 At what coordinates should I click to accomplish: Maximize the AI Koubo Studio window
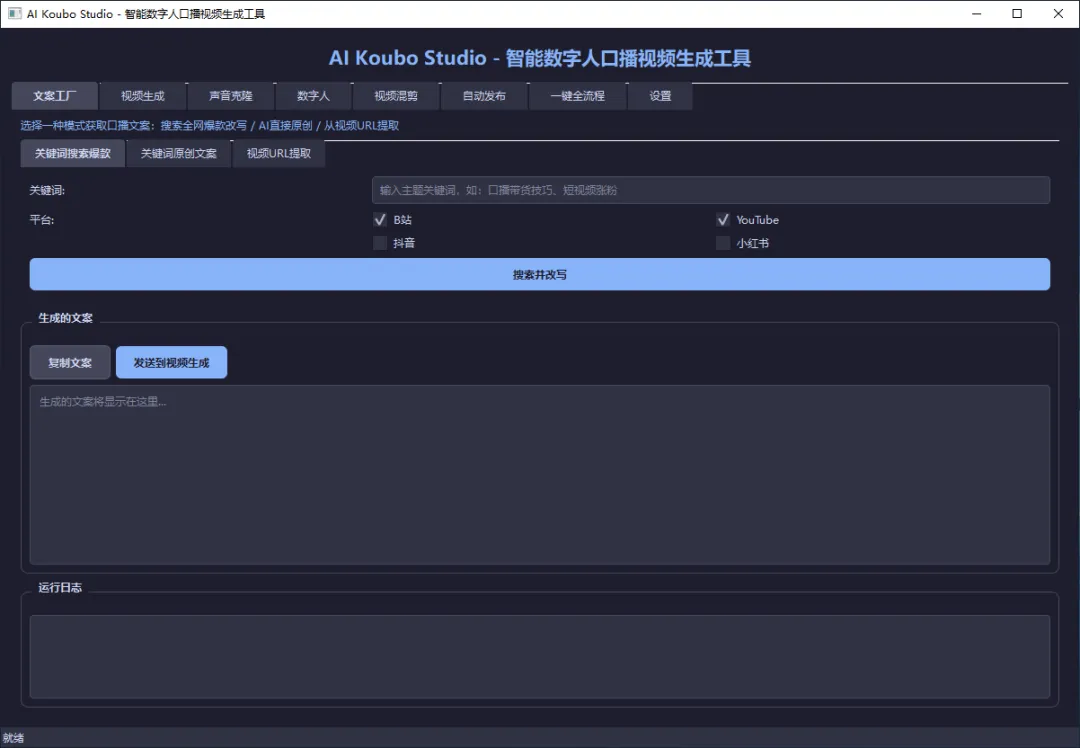1017,14
